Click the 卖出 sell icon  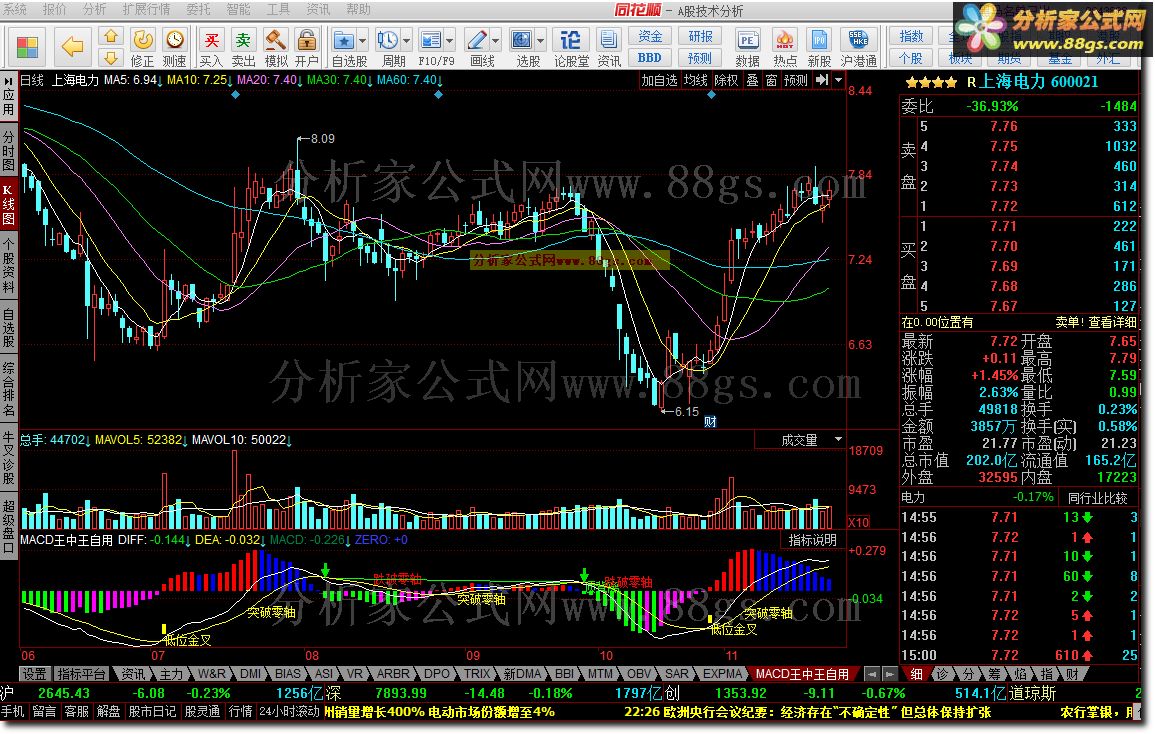243,40
